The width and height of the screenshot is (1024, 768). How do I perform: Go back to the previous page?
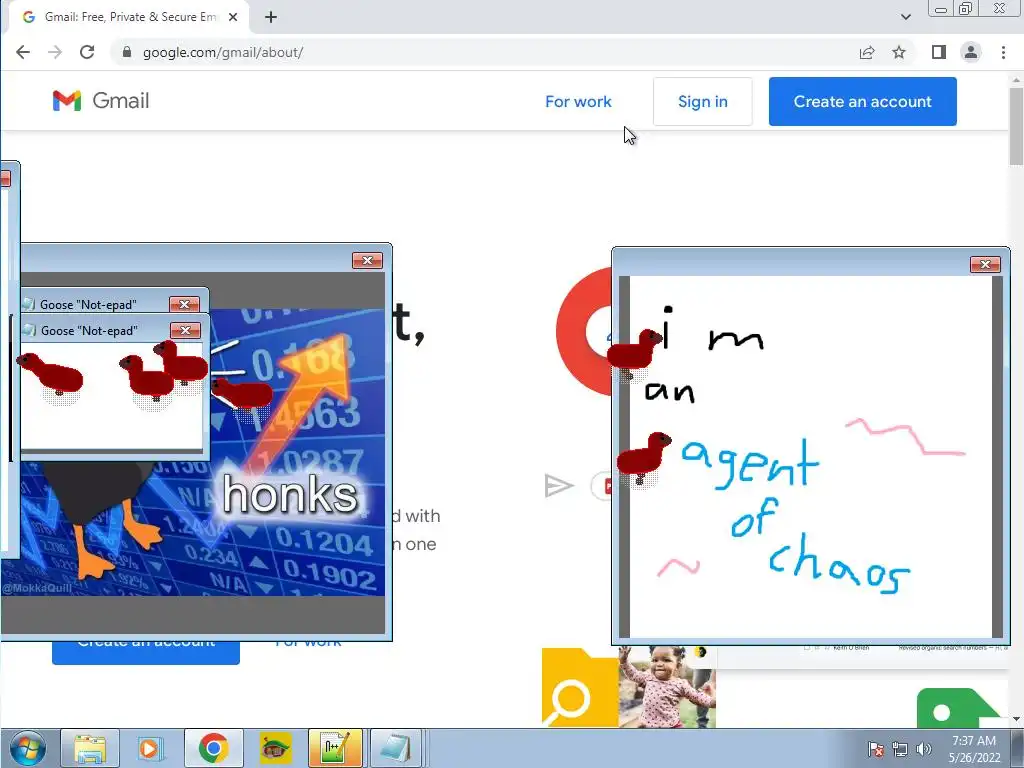[23, 52]
